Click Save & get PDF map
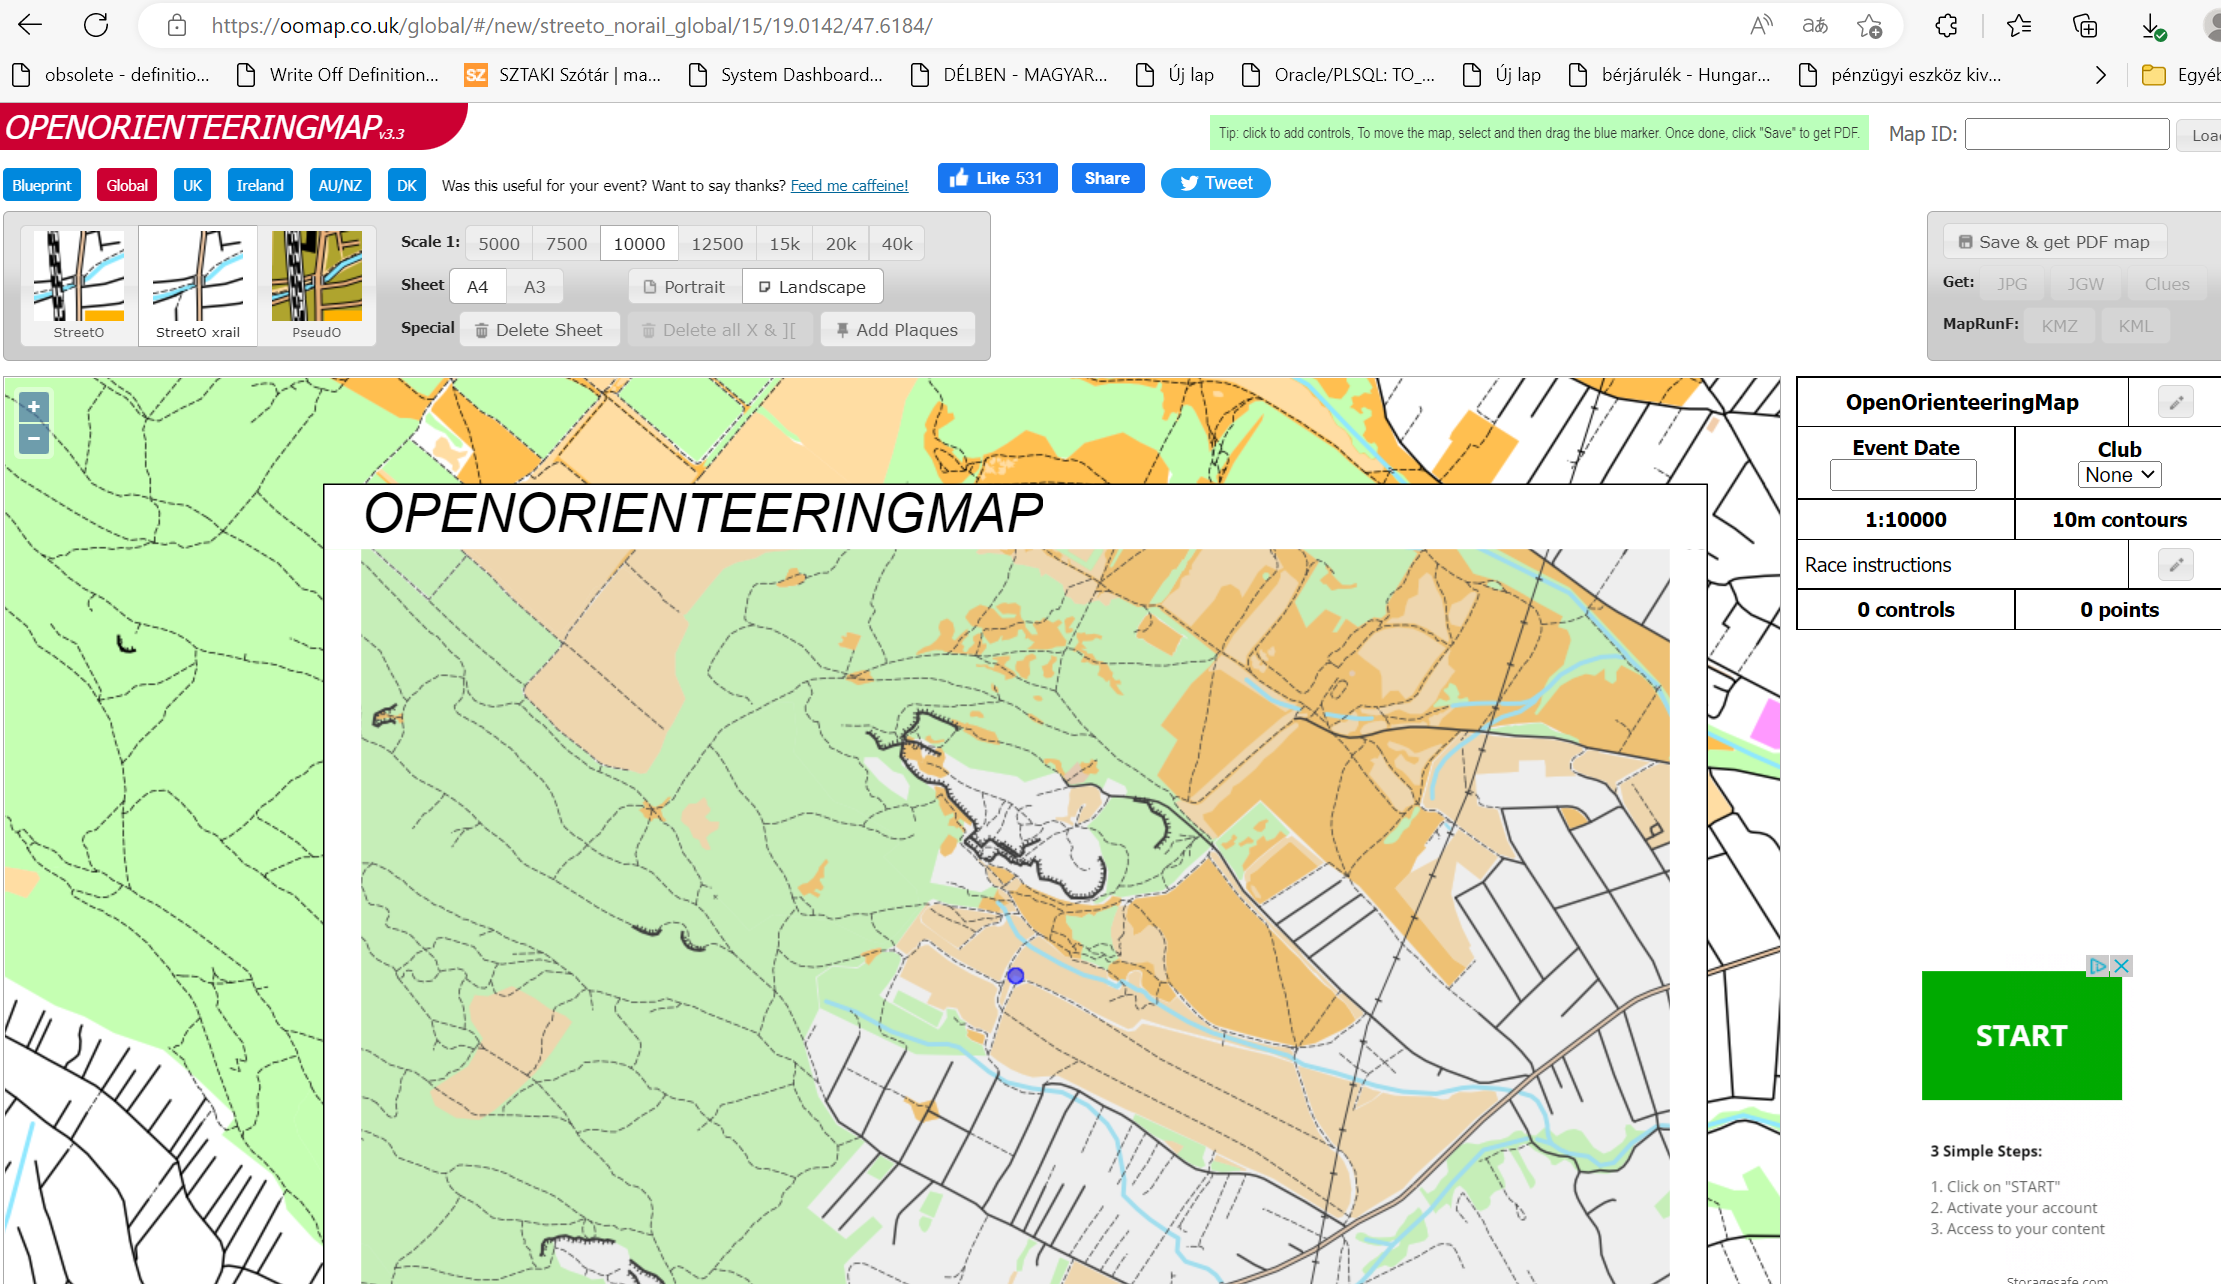This screenshot has width=2221, height=1284. (2054, 242)
